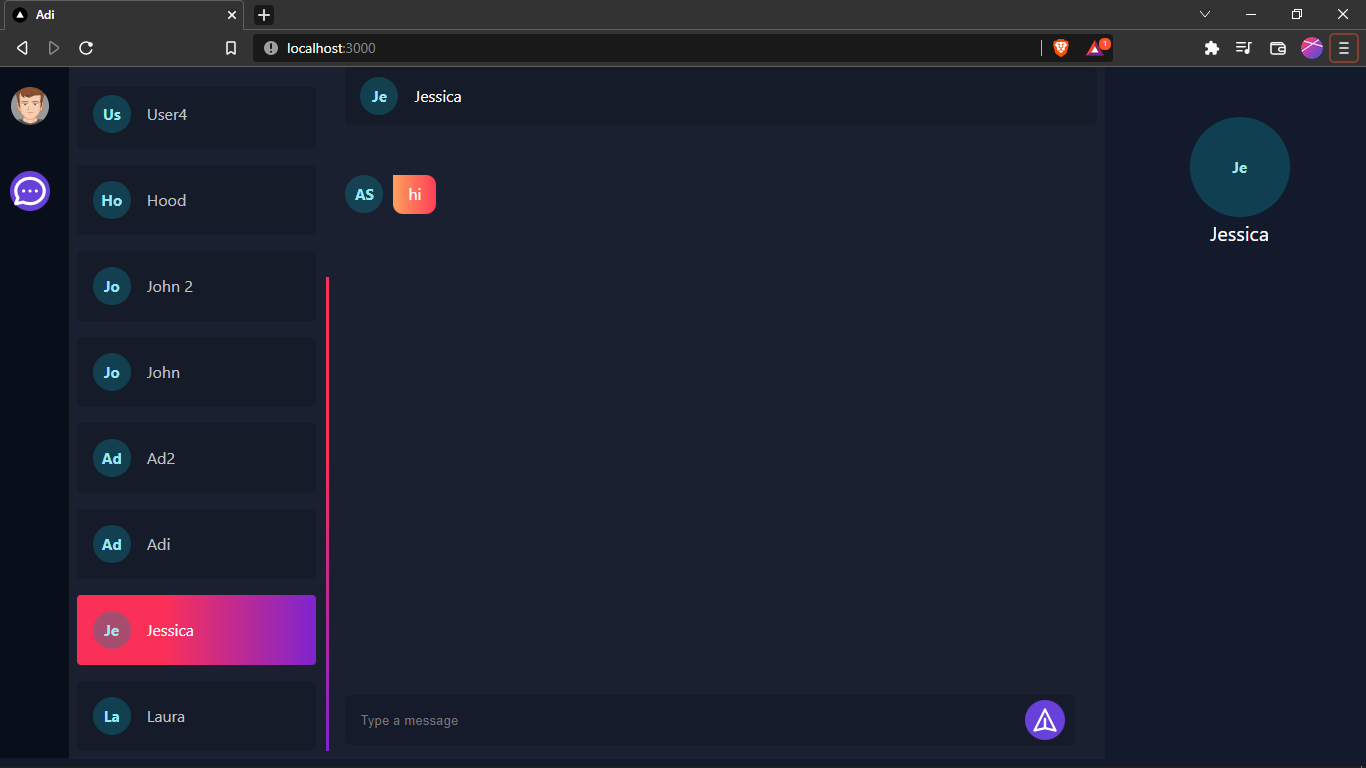Open the Brave wallet icon
This screenshot has width=1366, height=768.
(1278, 48)
